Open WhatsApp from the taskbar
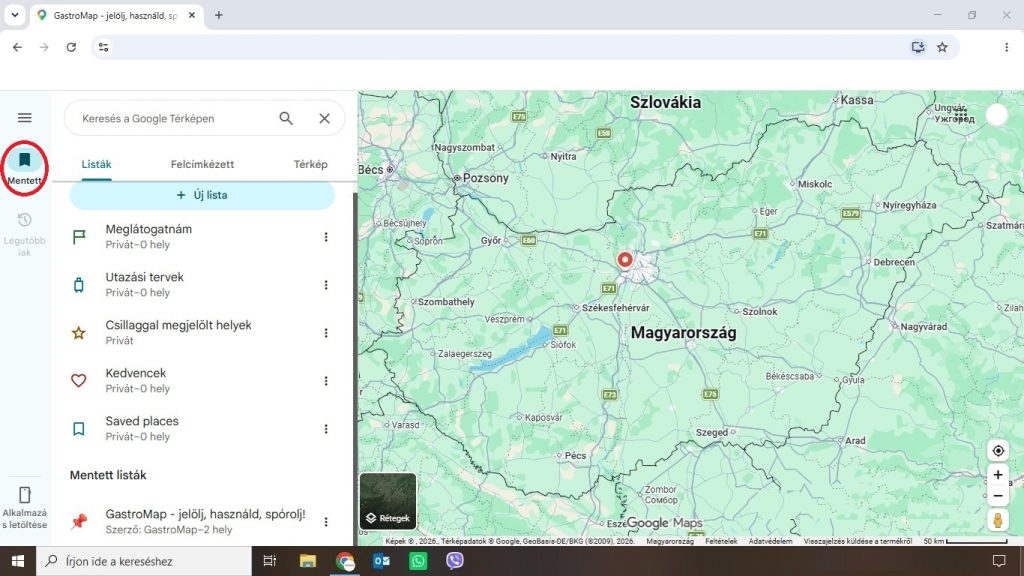The height and width of the screenshot is (576, 1024). click(418, 561)
